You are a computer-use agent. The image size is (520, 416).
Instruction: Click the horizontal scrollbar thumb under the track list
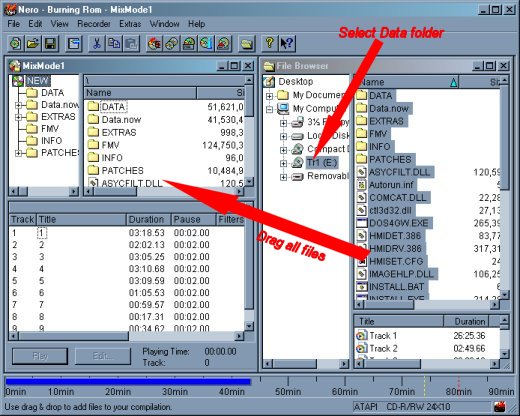[x=73, y=336]
